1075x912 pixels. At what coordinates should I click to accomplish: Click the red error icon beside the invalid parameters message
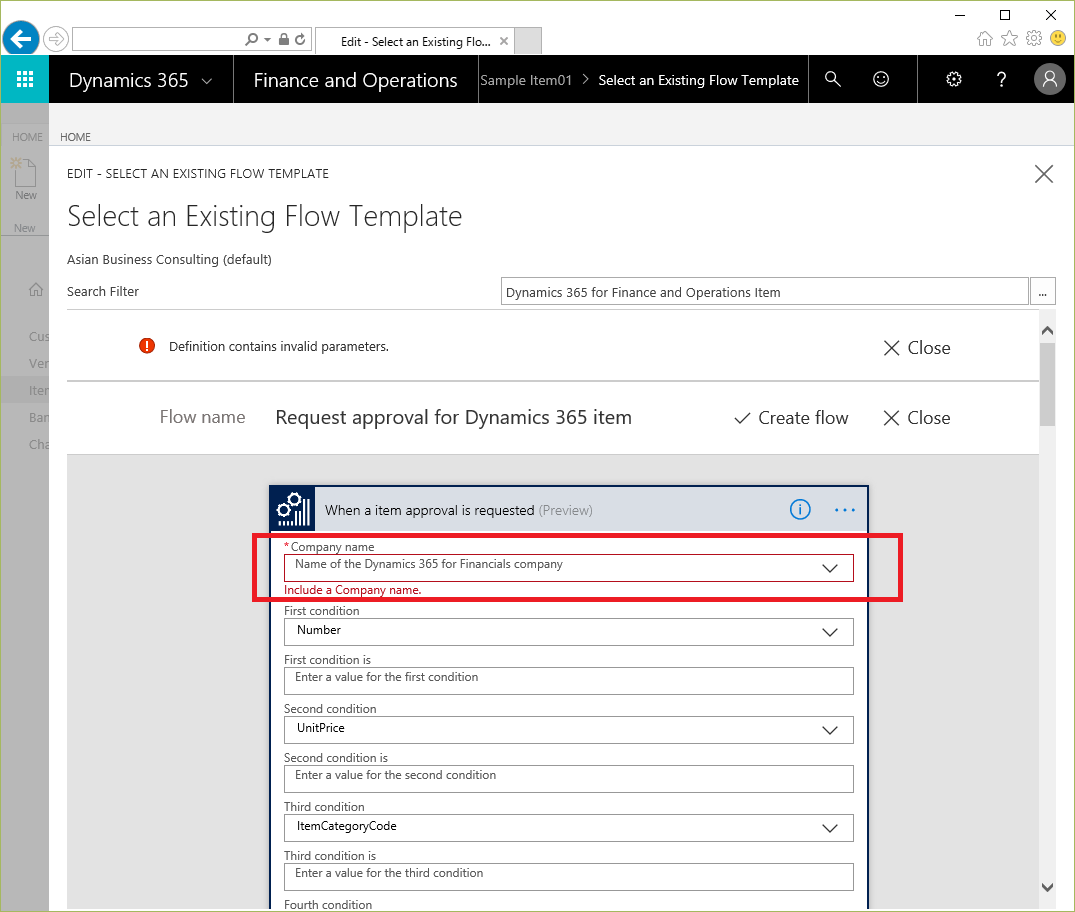[x=147, y=346]
